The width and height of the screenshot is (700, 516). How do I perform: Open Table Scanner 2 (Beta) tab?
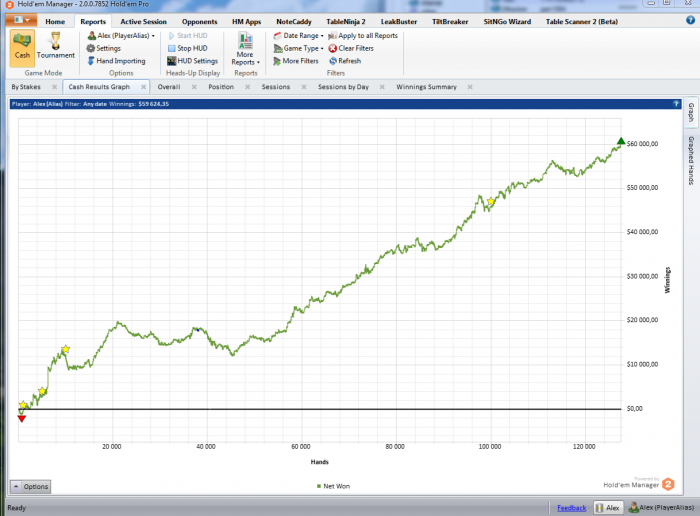582,21
